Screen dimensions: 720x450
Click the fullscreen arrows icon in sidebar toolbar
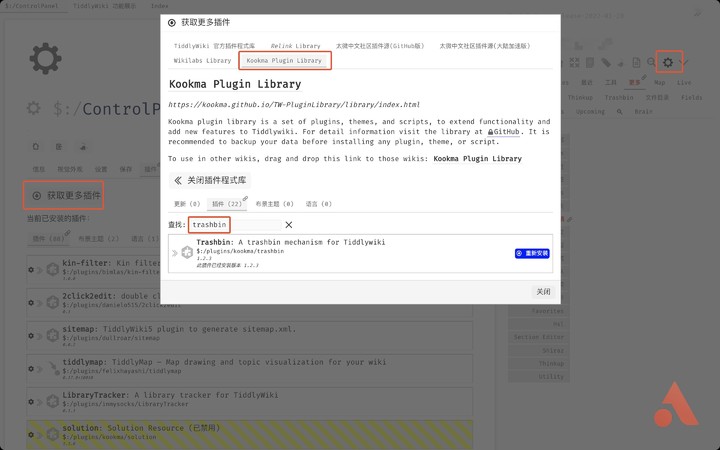click(x=574, y=62)
